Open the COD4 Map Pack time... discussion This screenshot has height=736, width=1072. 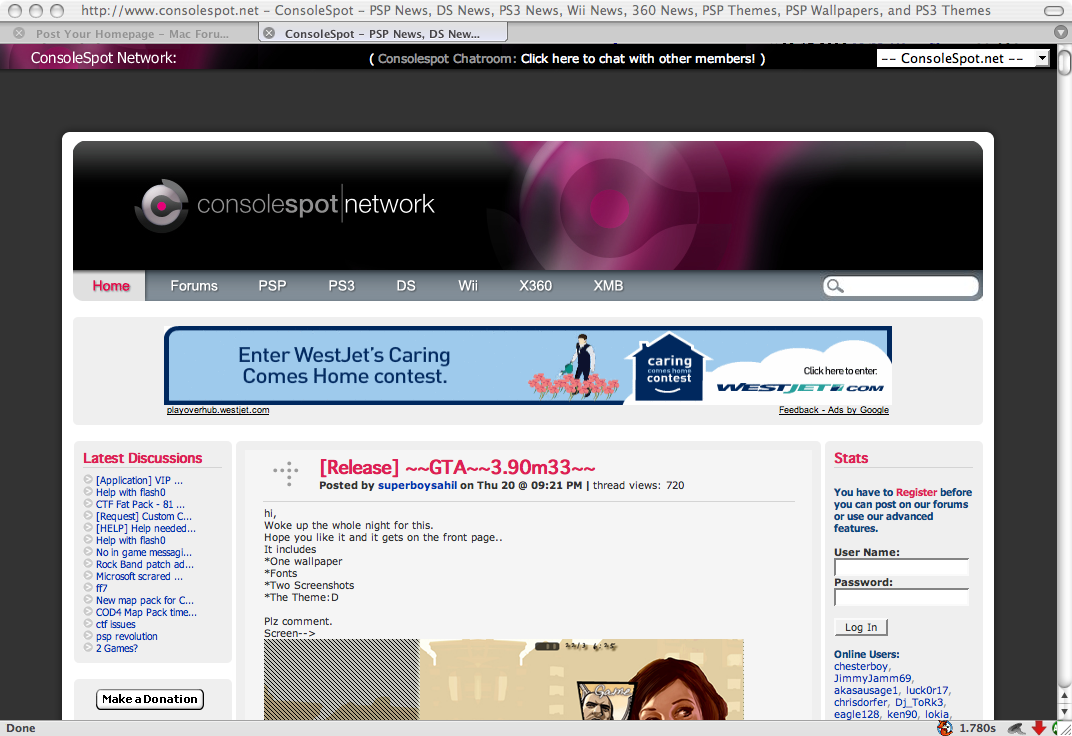[x=146, y=612]
